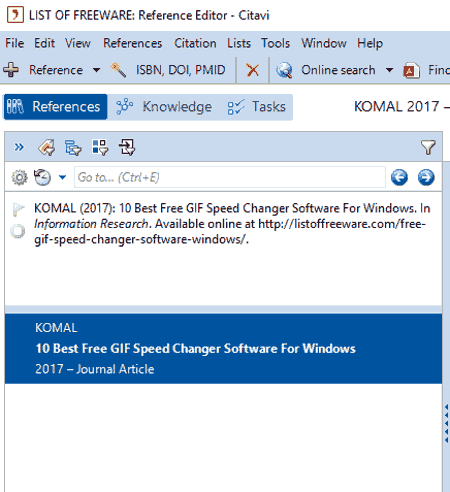
Task: Click the navigate forward arrow button
Action: [426, 177]
